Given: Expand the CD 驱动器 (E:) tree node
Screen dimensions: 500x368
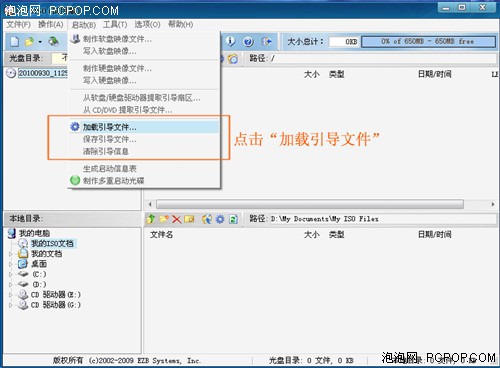Looking at the screenshot, I should click(x=11, y=295).
